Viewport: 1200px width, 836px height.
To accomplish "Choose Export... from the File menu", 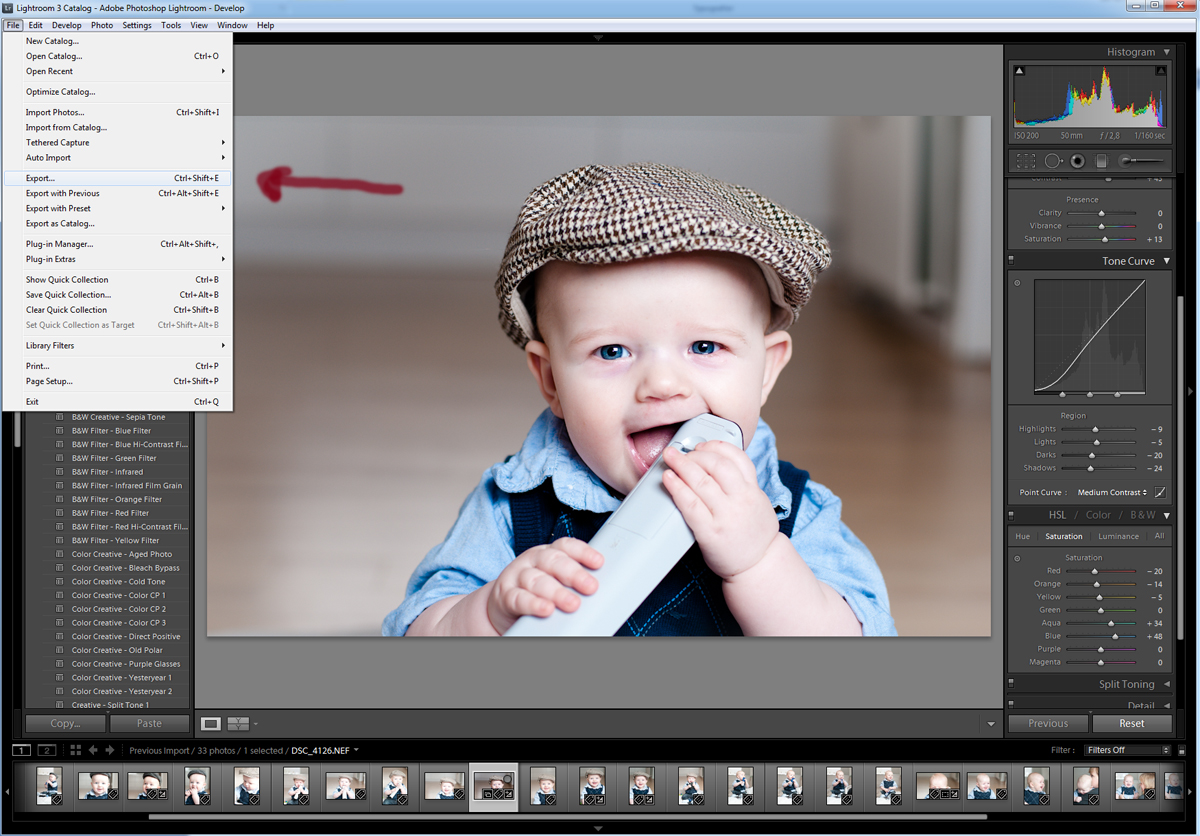I will 40,178.
